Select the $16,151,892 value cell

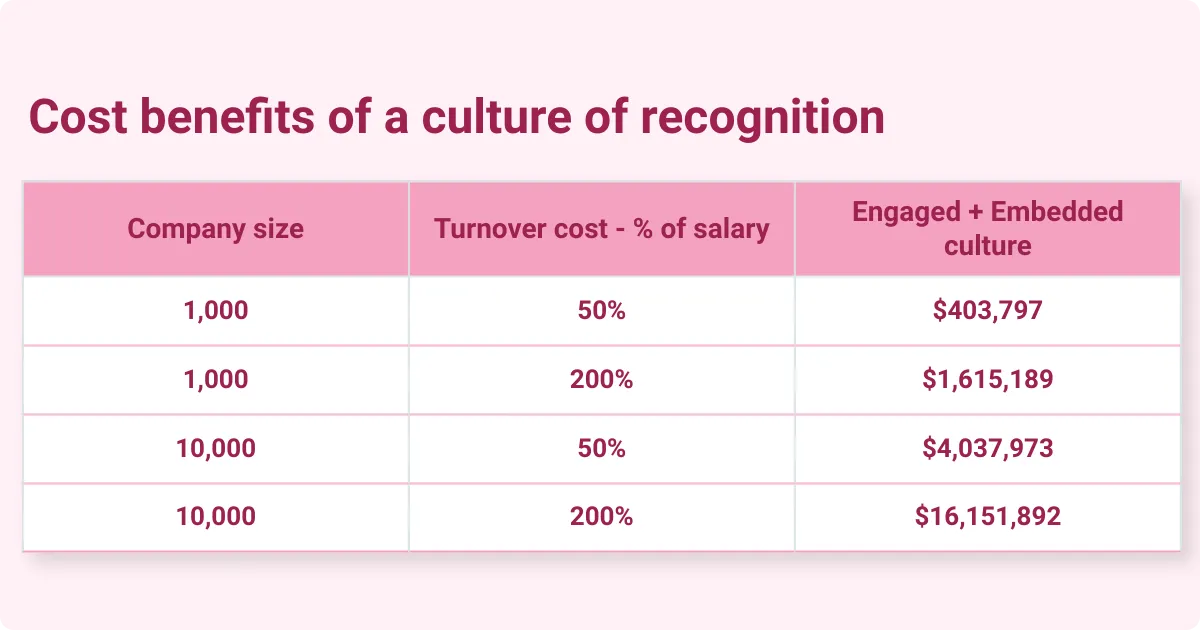tap(987, 517)
